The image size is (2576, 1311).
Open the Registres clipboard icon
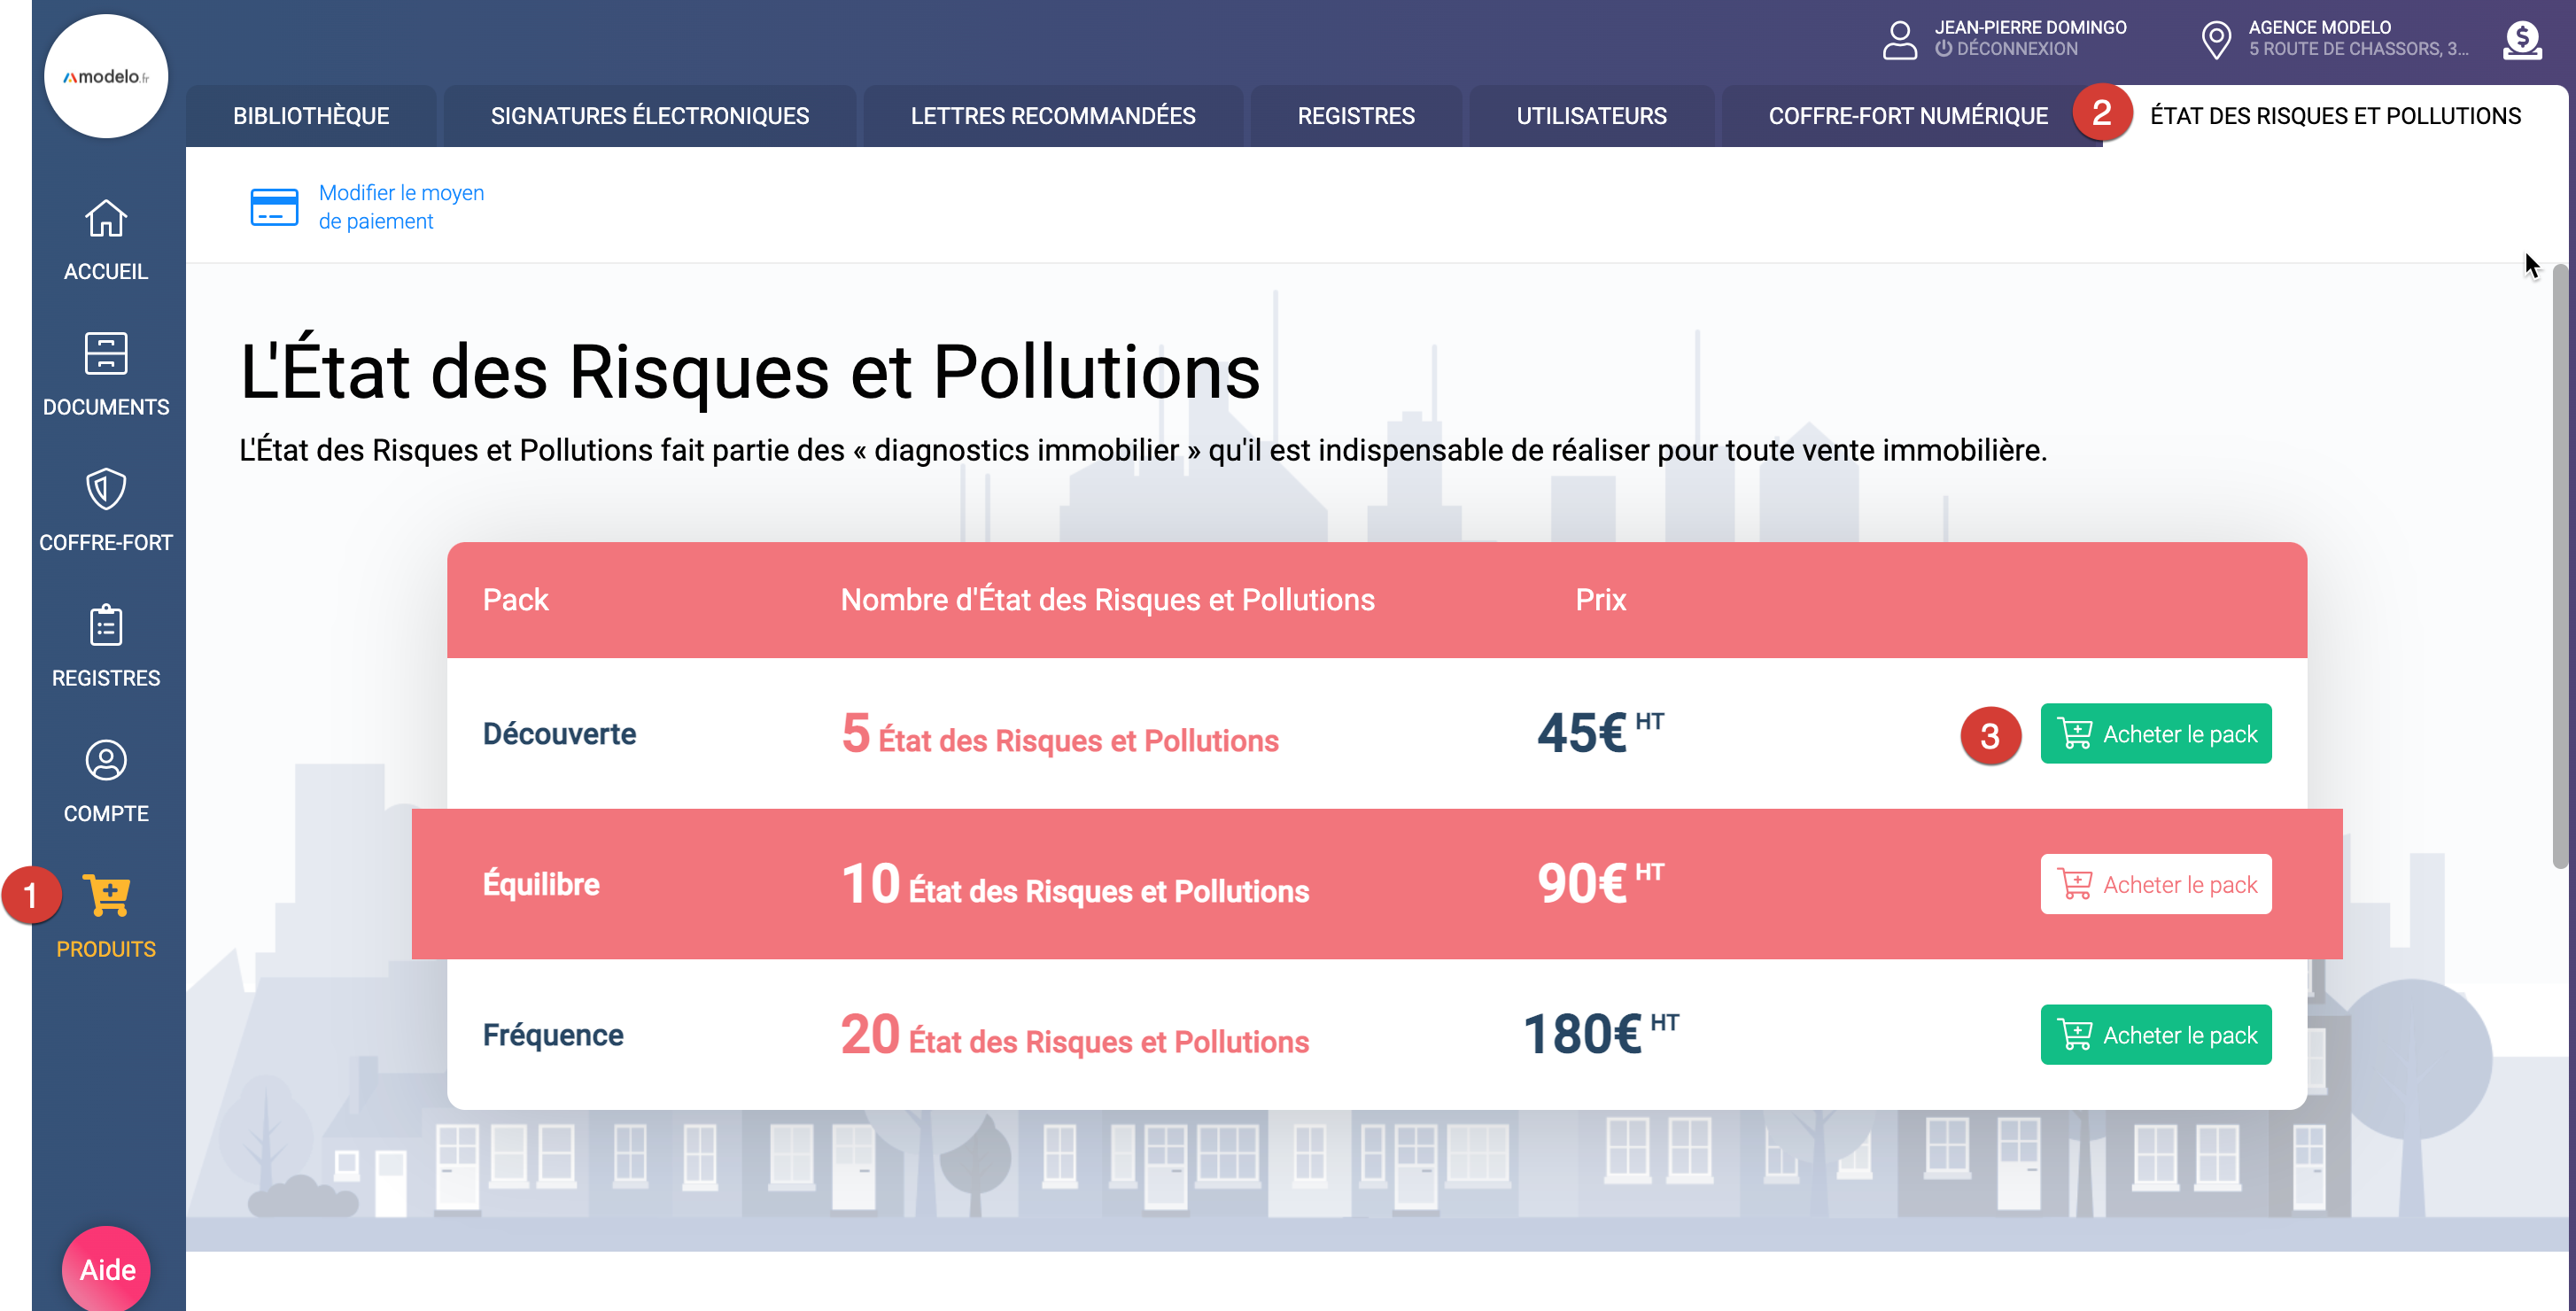(x=106, y=625)
